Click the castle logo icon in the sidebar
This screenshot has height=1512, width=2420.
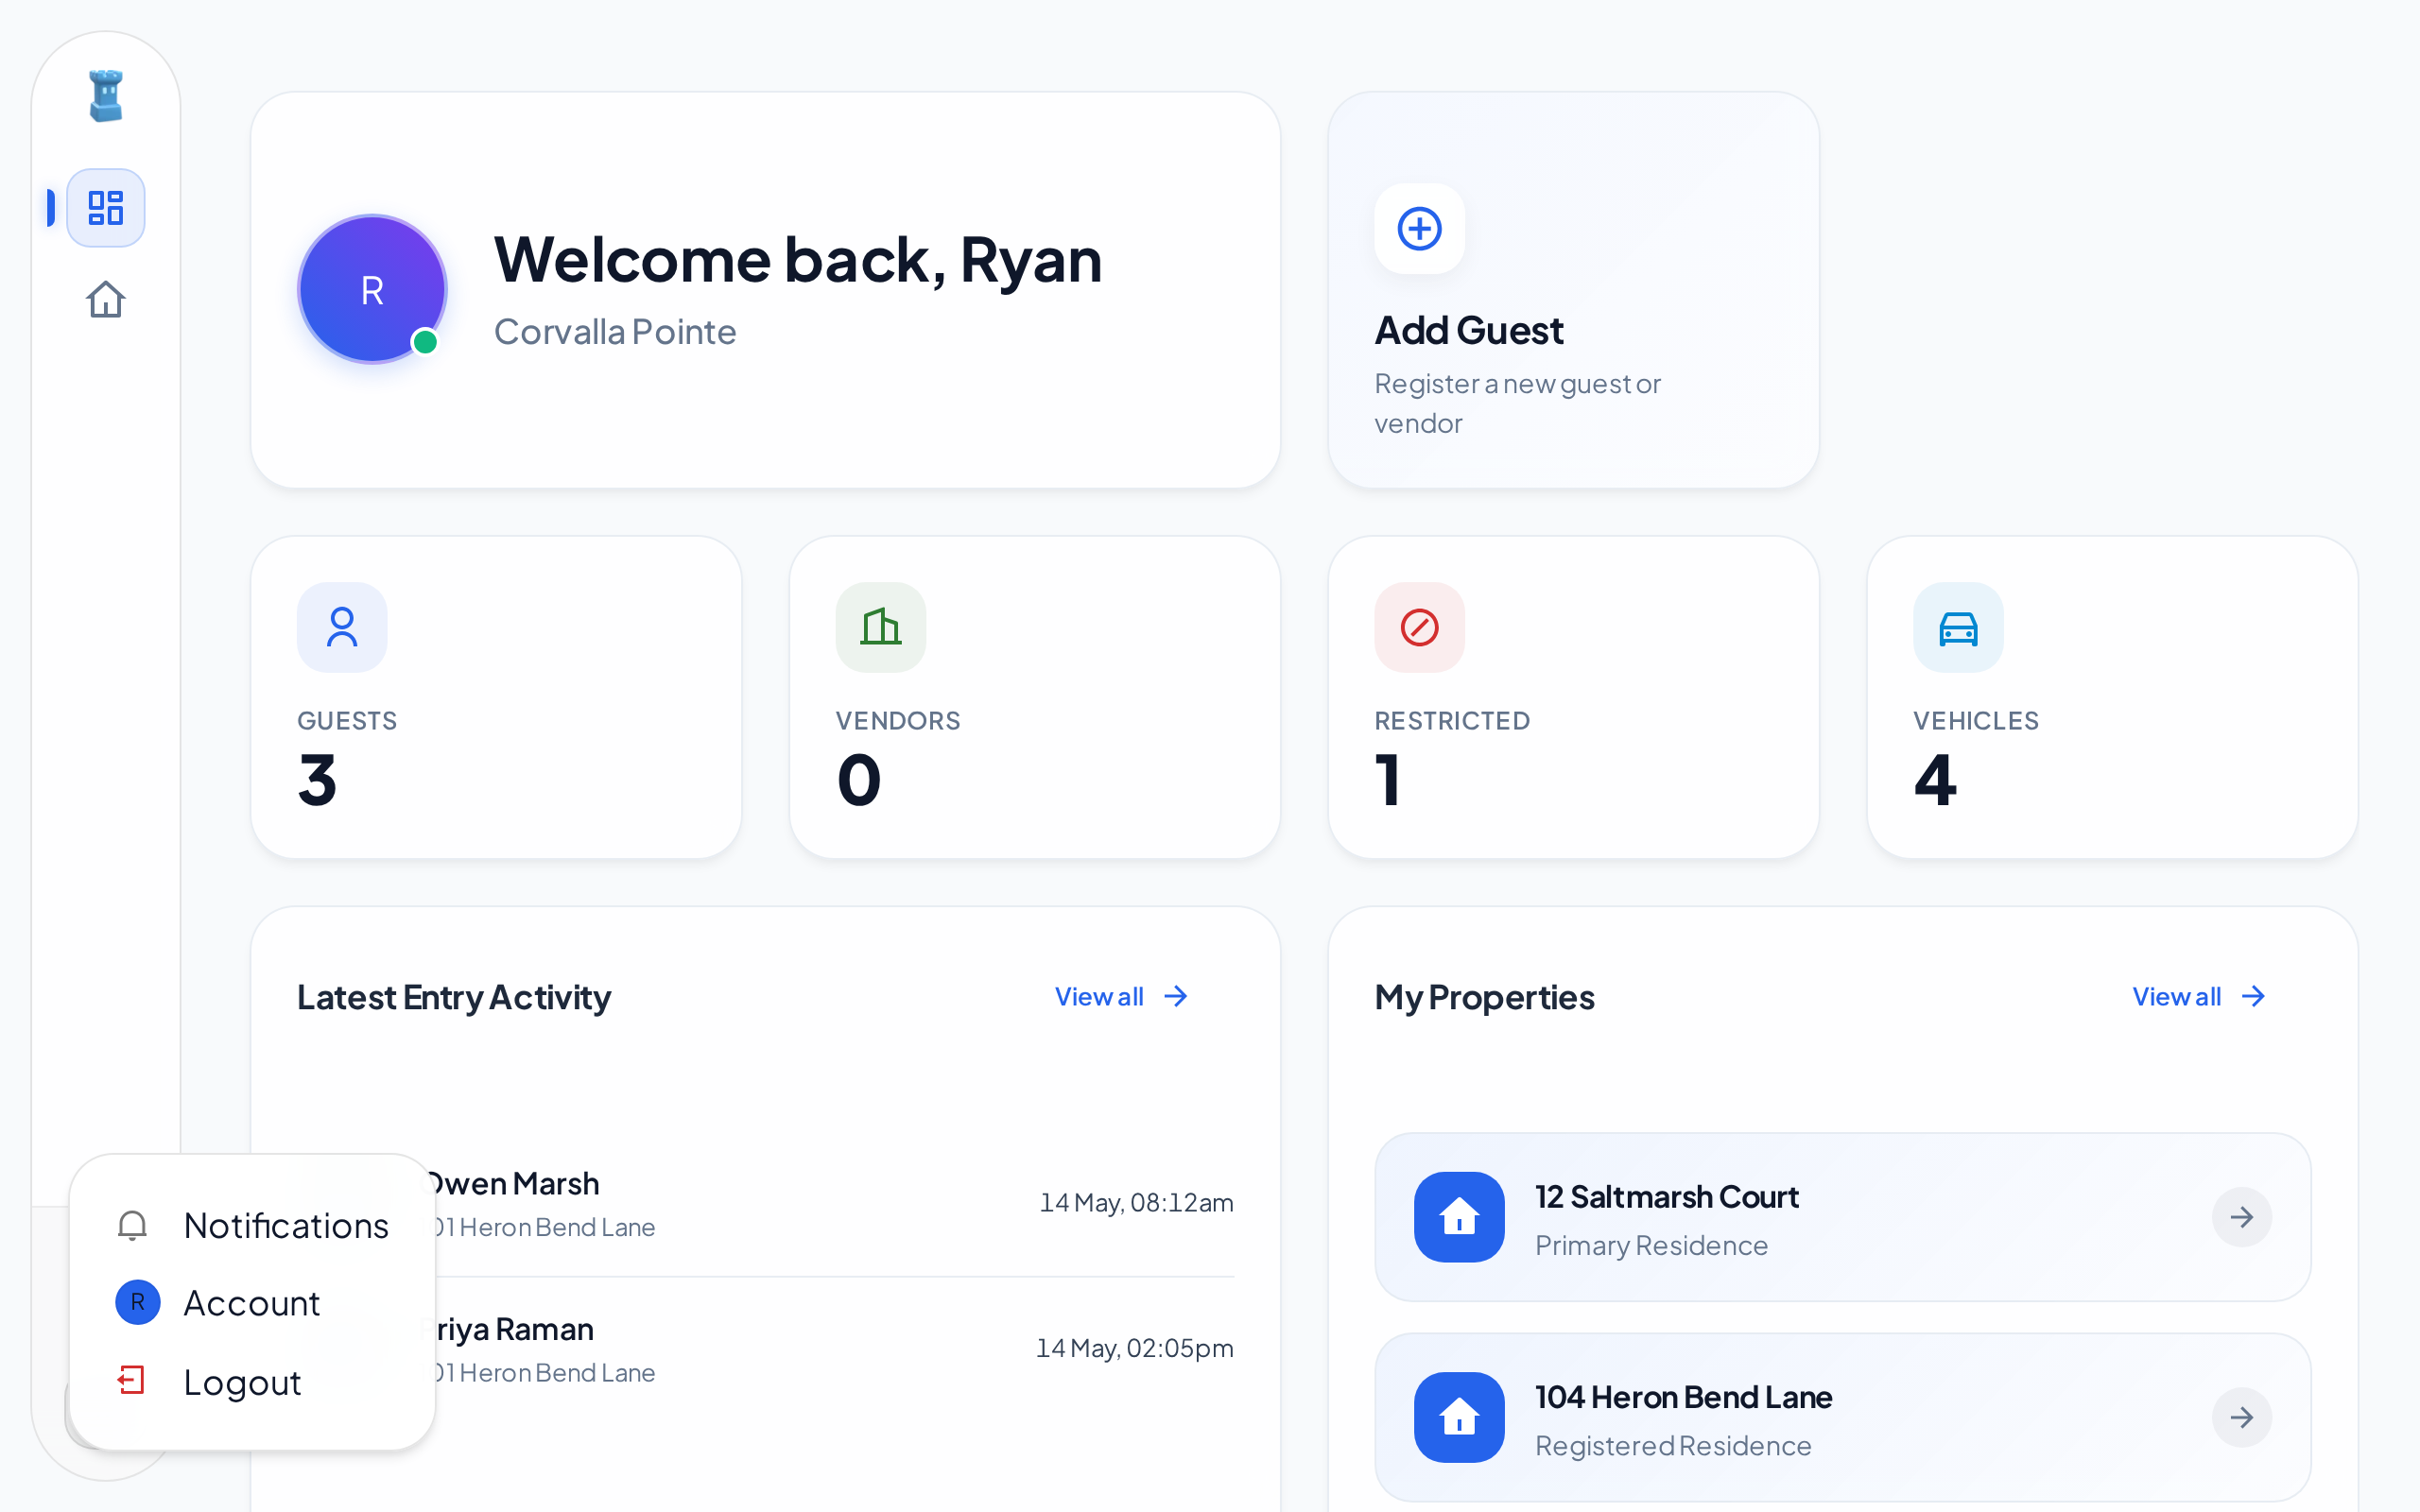[106, 96]
